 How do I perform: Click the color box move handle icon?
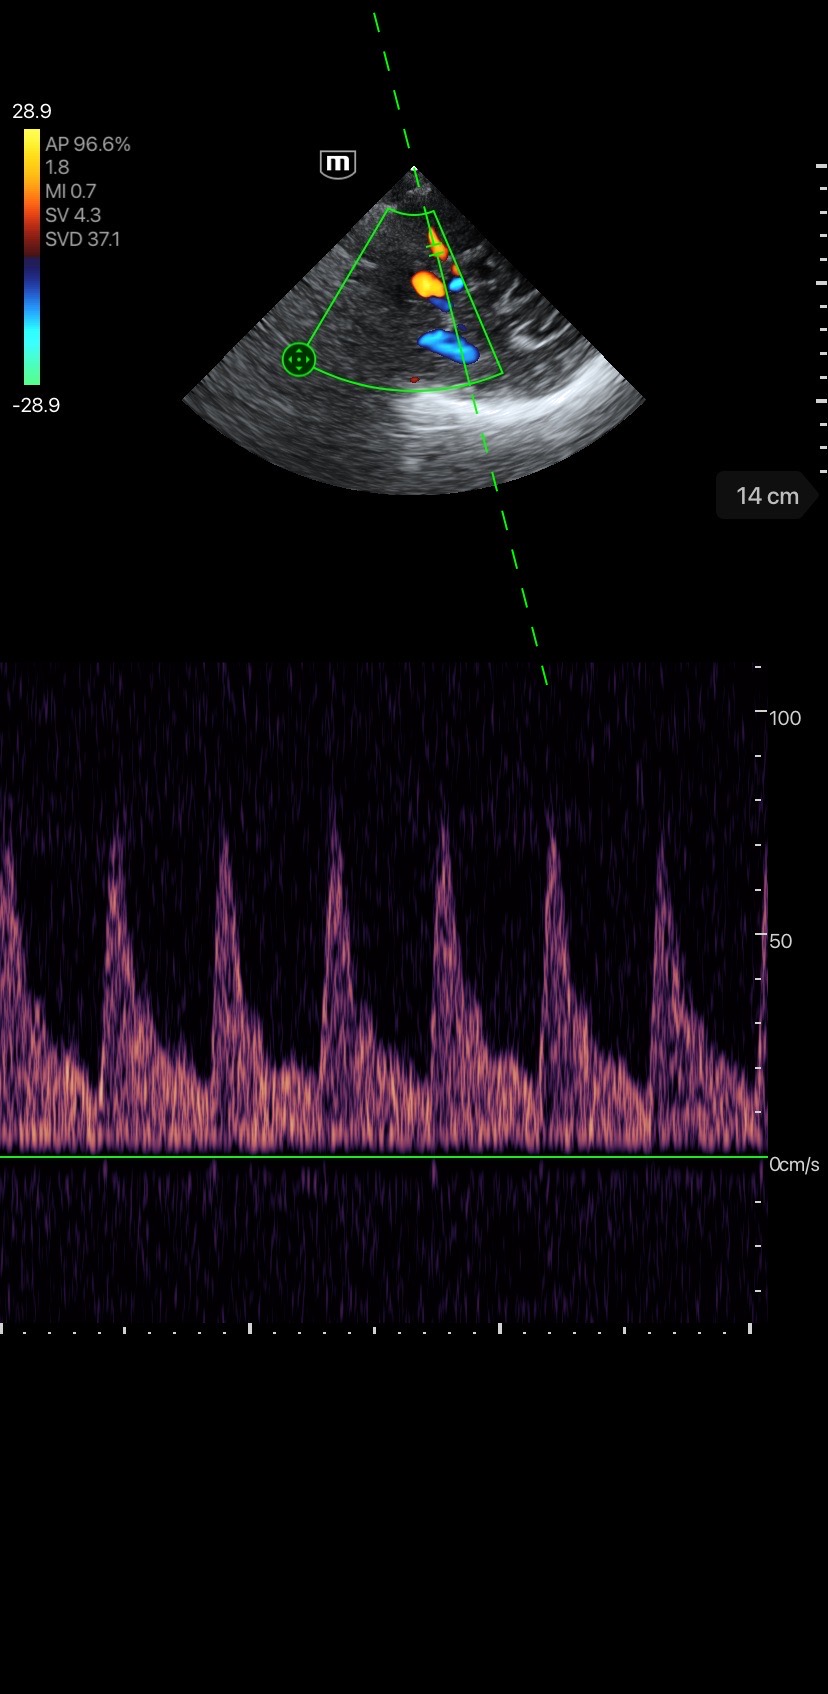coord(298,359)
